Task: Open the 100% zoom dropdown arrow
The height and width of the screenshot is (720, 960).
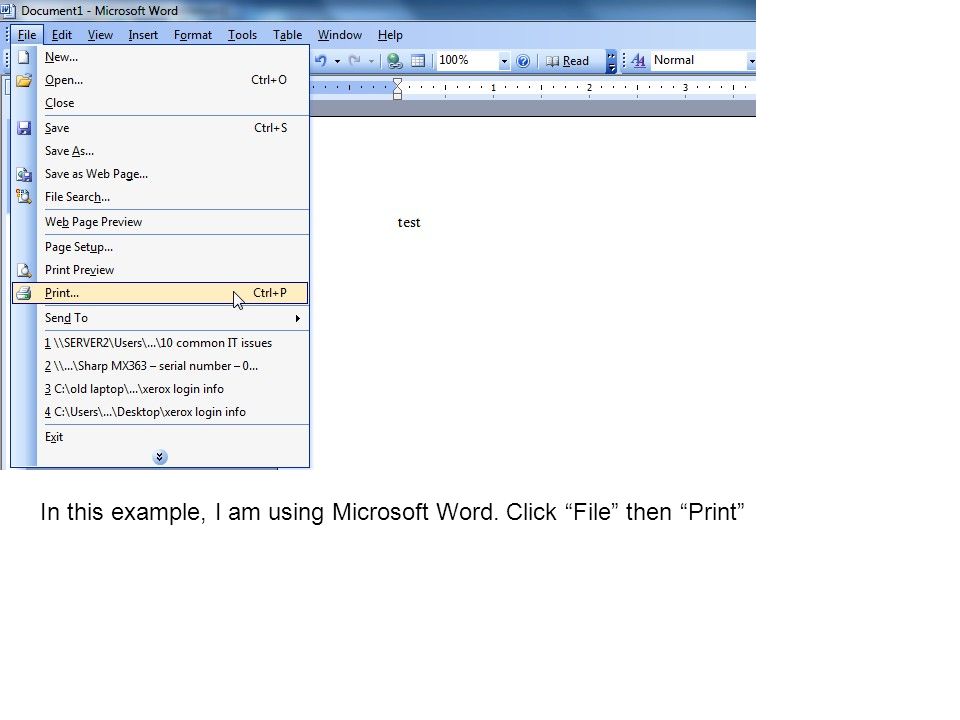Action: (x=504, y=61)
